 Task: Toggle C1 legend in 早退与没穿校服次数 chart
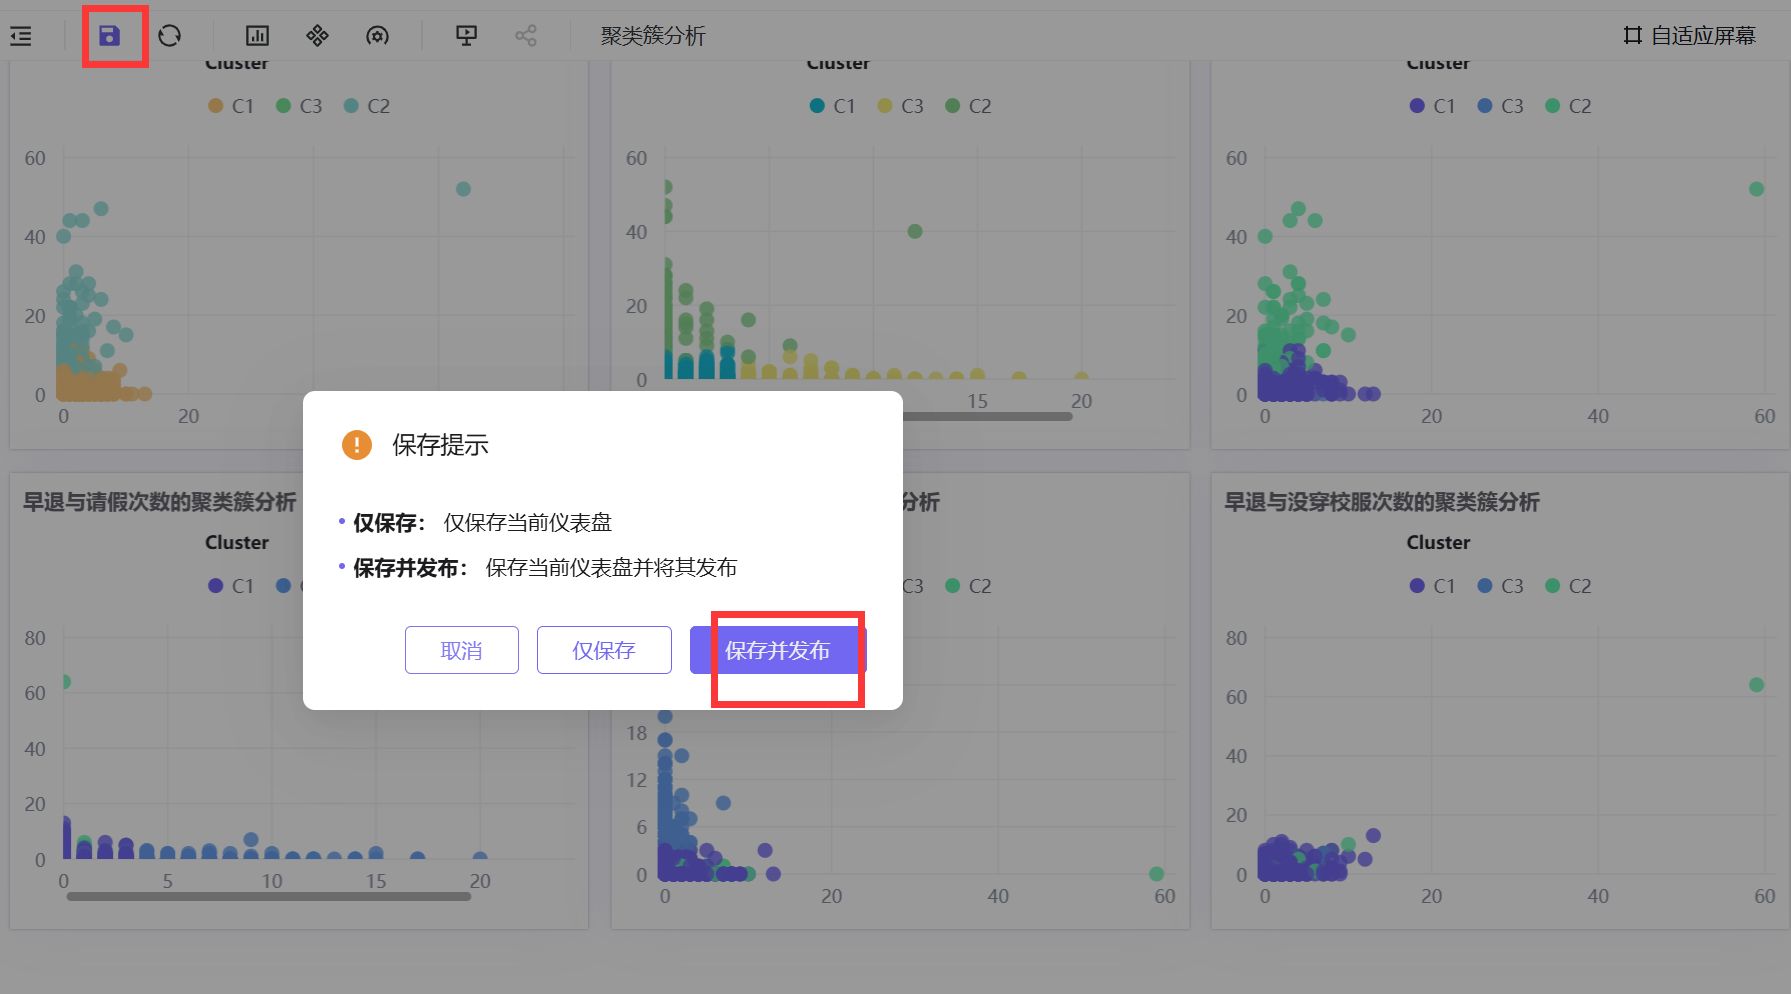(1433, 586)
